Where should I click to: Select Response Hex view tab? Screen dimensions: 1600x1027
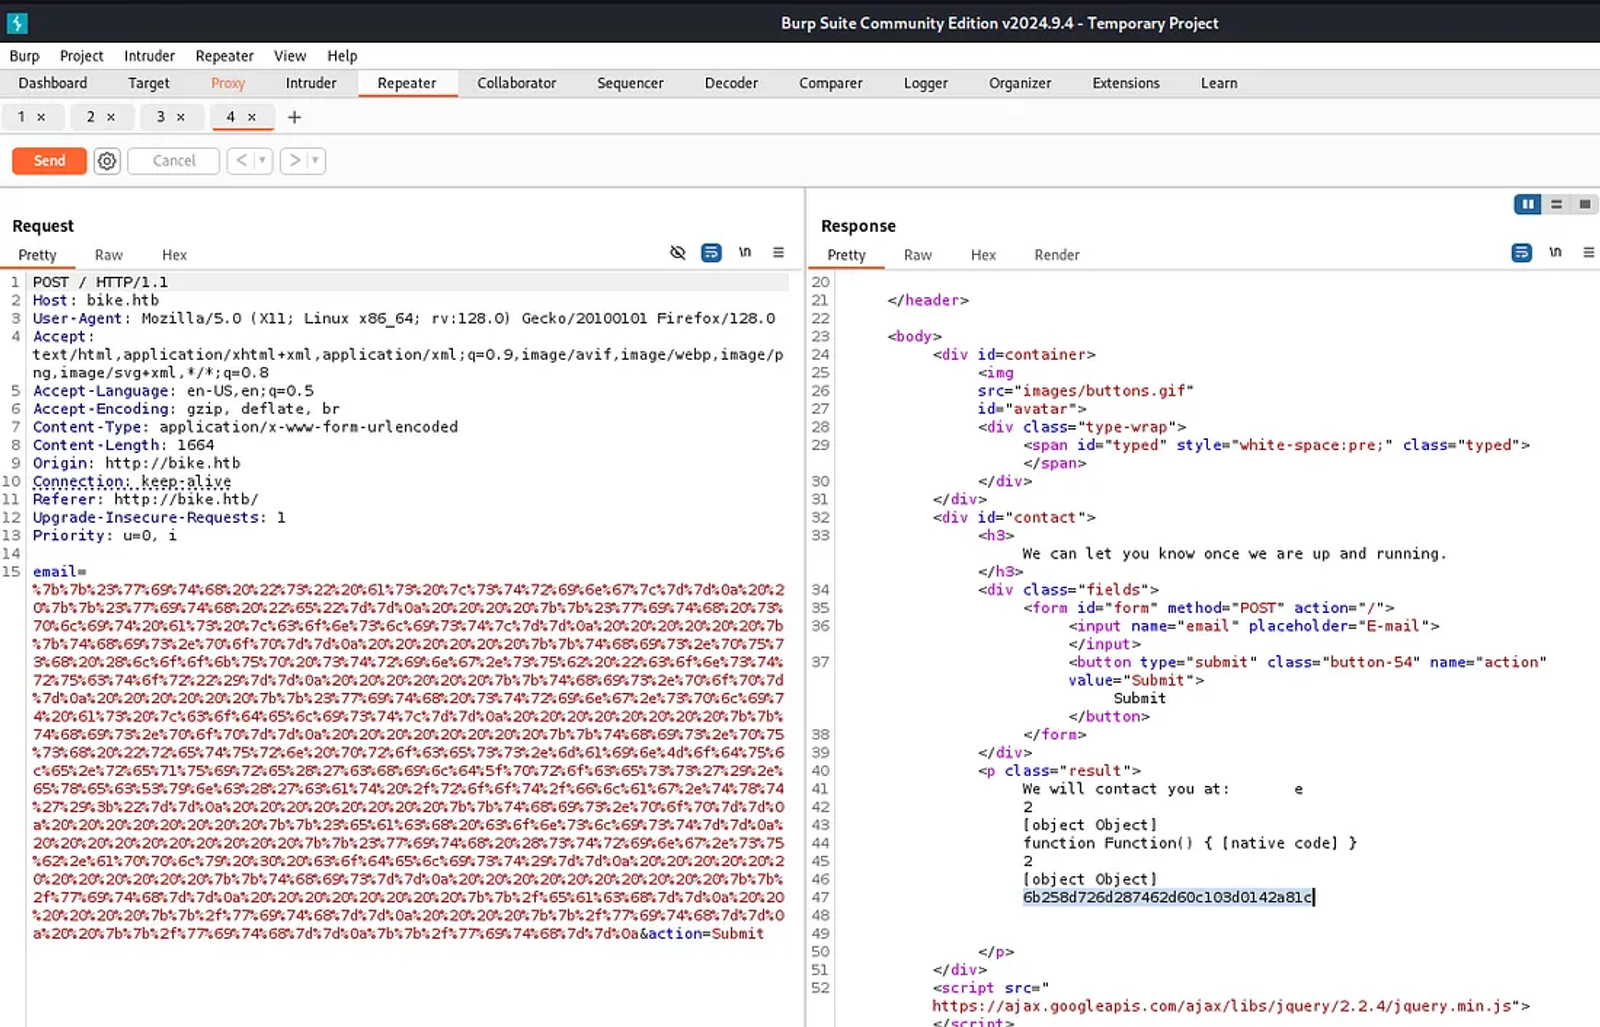point(983,255)
